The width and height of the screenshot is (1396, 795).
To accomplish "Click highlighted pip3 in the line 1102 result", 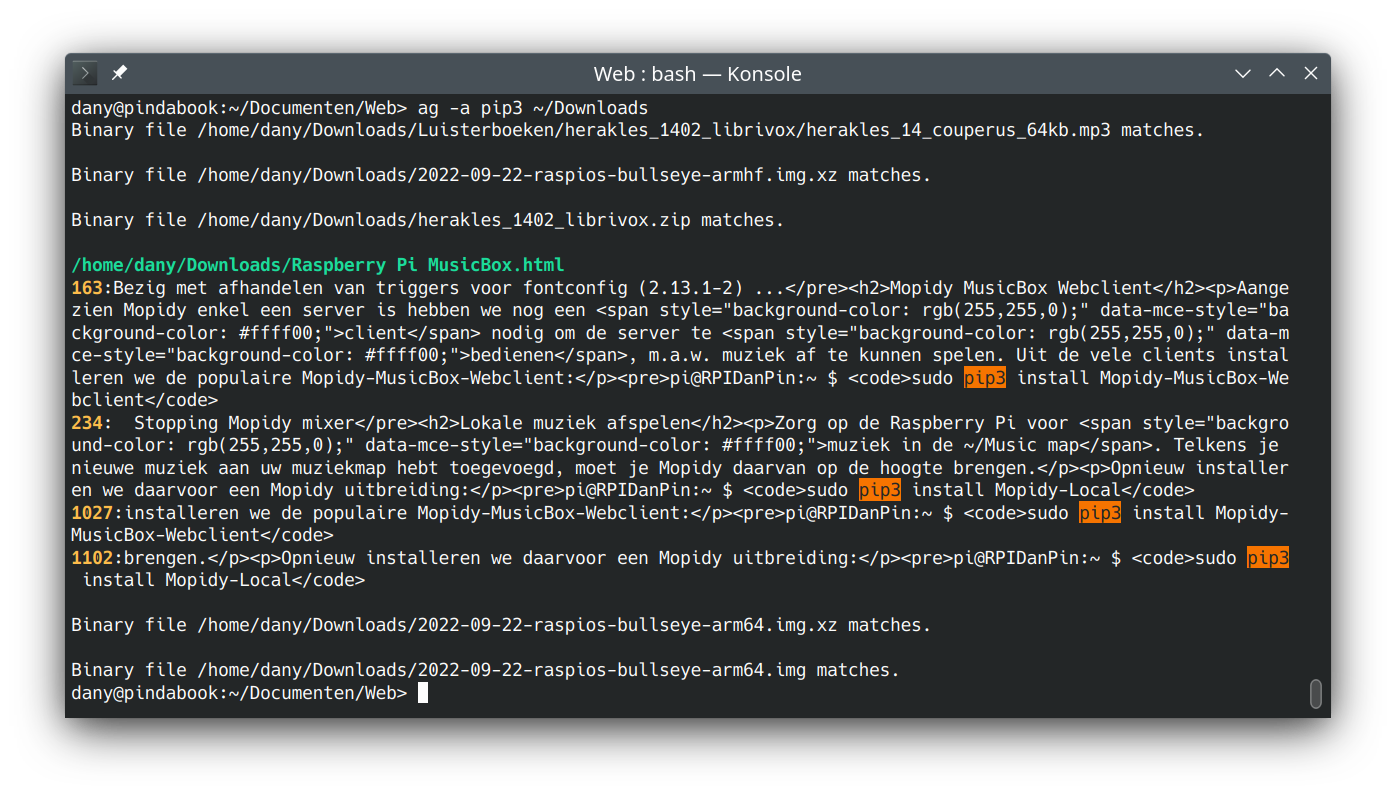I will pyautogui.click(x=1268, y=558).
